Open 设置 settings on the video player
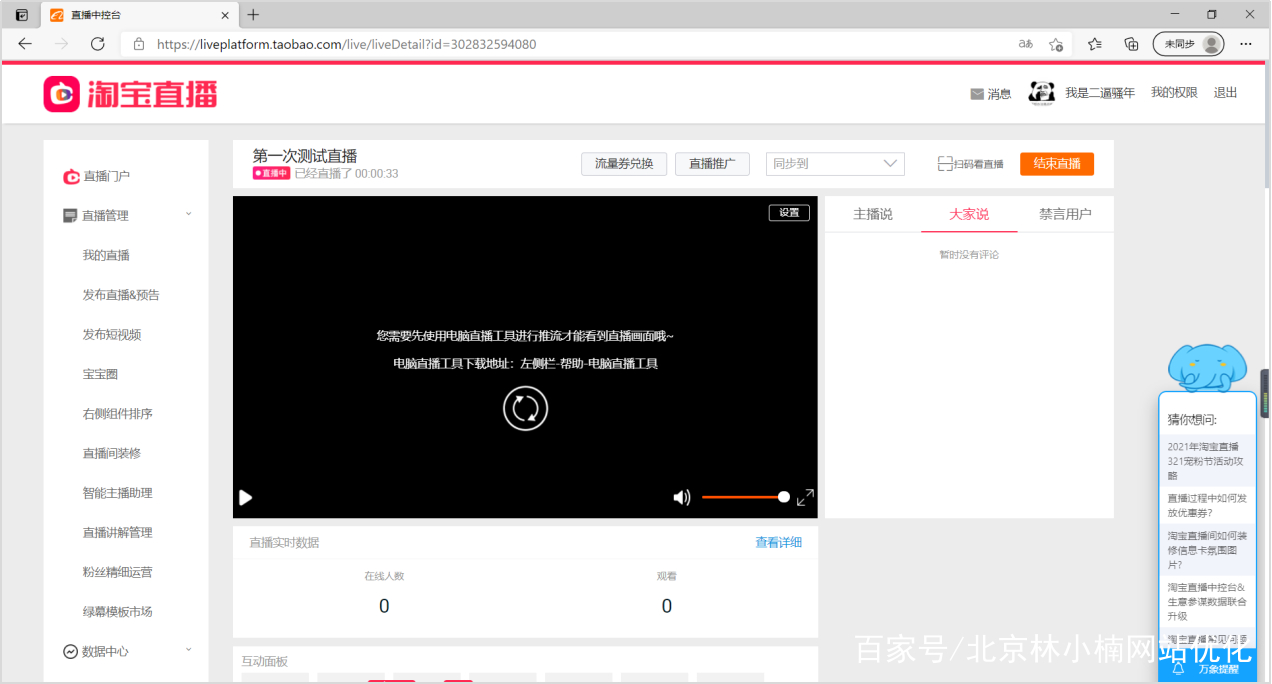This screenshot has width=1272, height=684. 789,212
